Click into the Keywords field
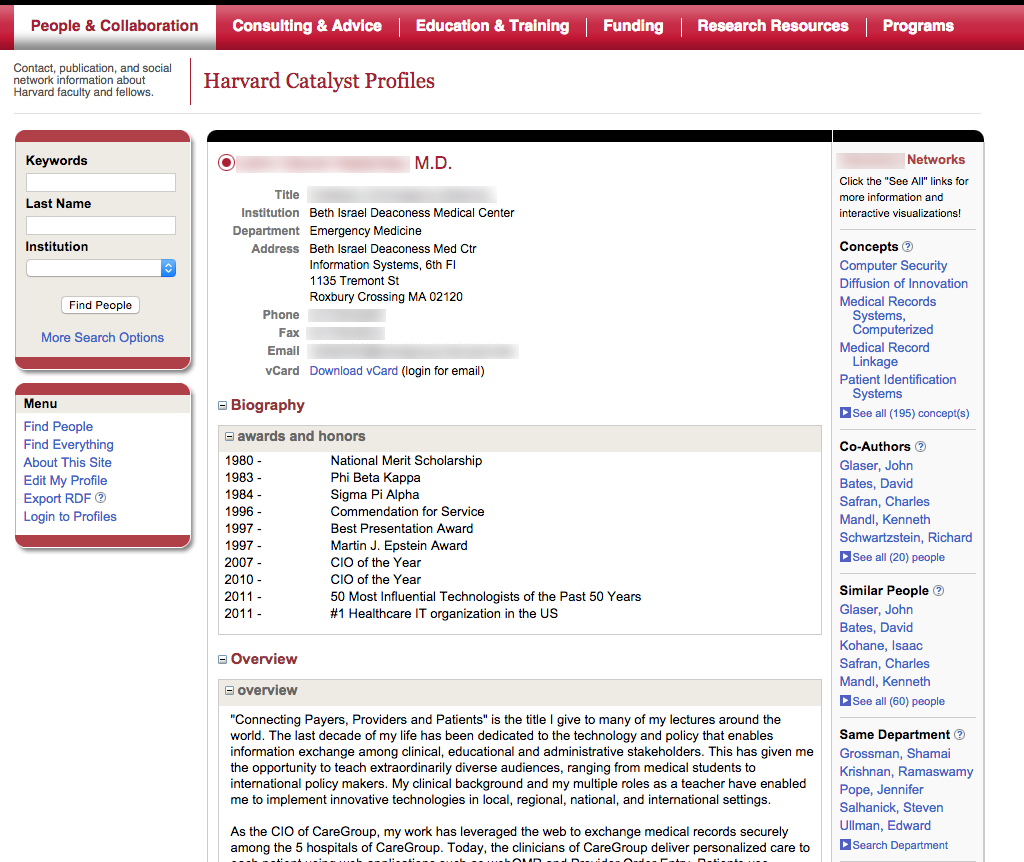 coord(100,182)
